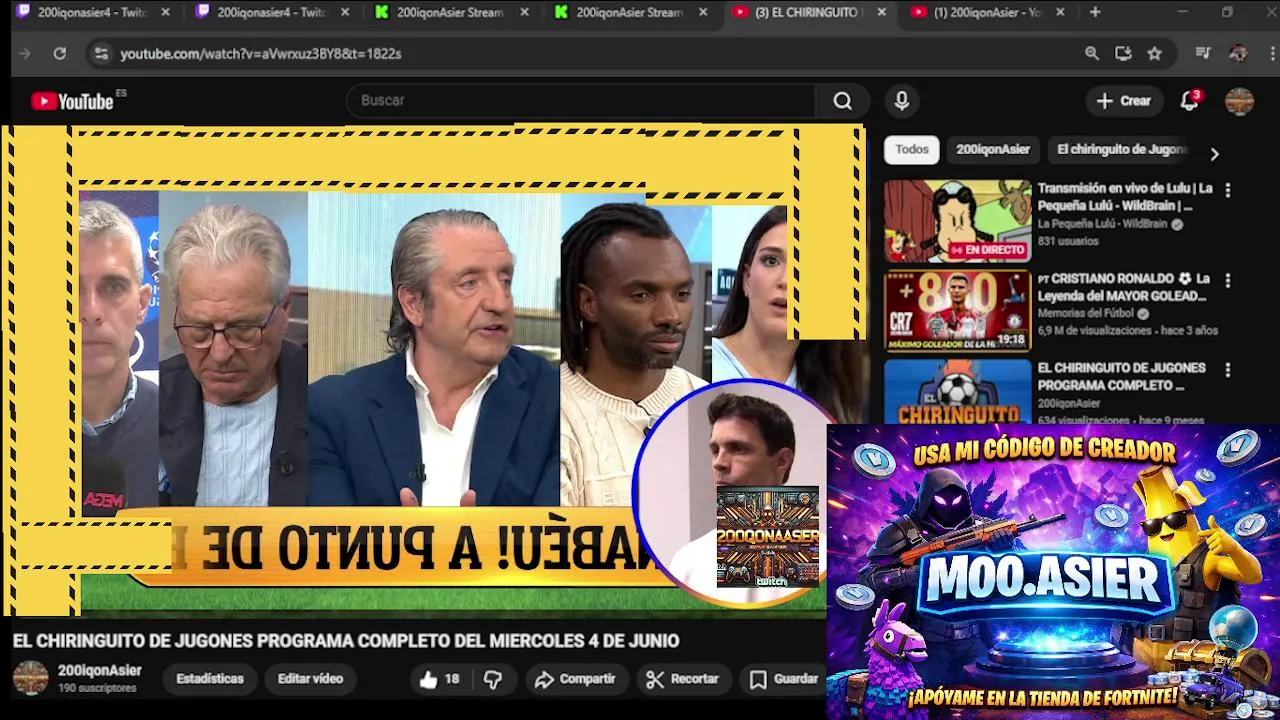Open the Crear menu
Image resolution: width=1280 pixels, height=720 pixels.
click(x=1124, y=100)
